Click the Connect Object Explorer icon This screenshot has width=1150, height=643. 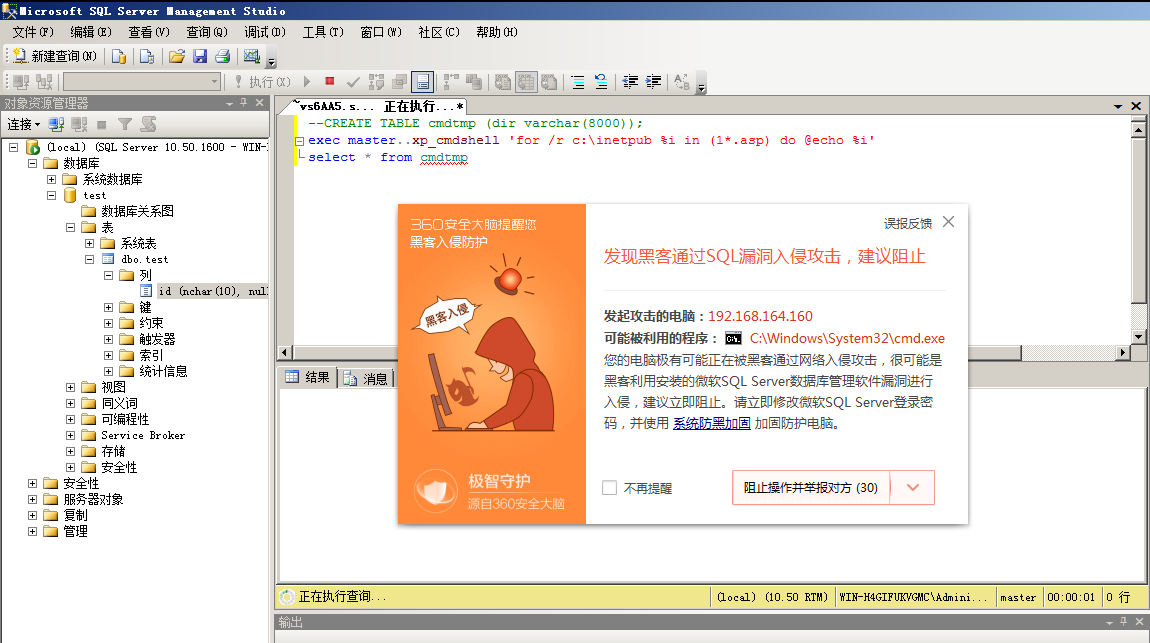[x=56, y=125]
